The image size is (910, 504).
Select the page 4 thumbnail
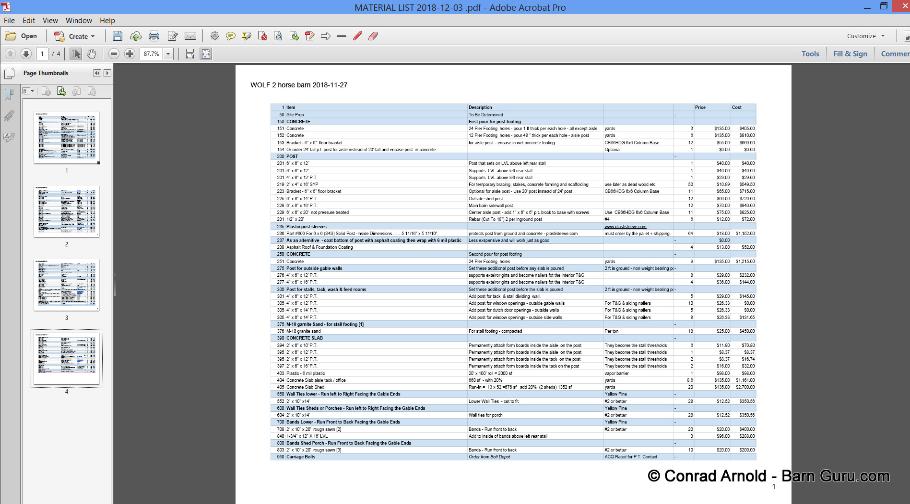pyautogui.click(x=66, y=358)
